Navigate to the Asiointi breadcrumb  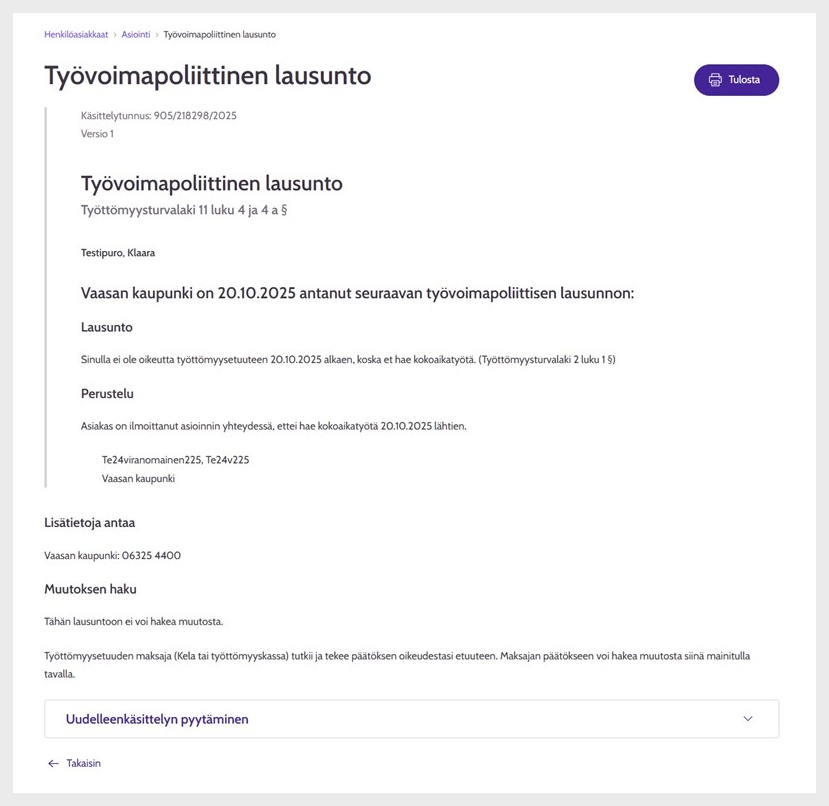click(136, 35)
